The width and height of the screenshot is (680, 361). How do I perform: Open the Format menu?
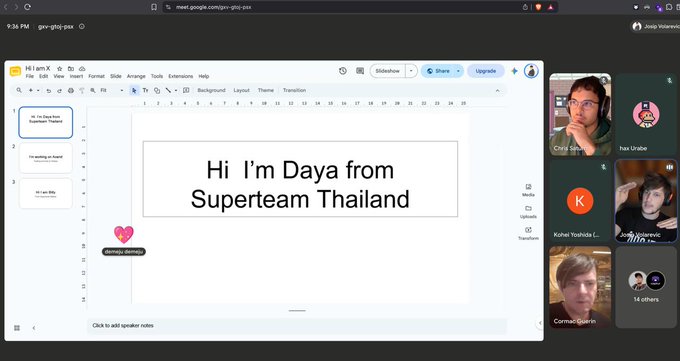pos(96,76)
